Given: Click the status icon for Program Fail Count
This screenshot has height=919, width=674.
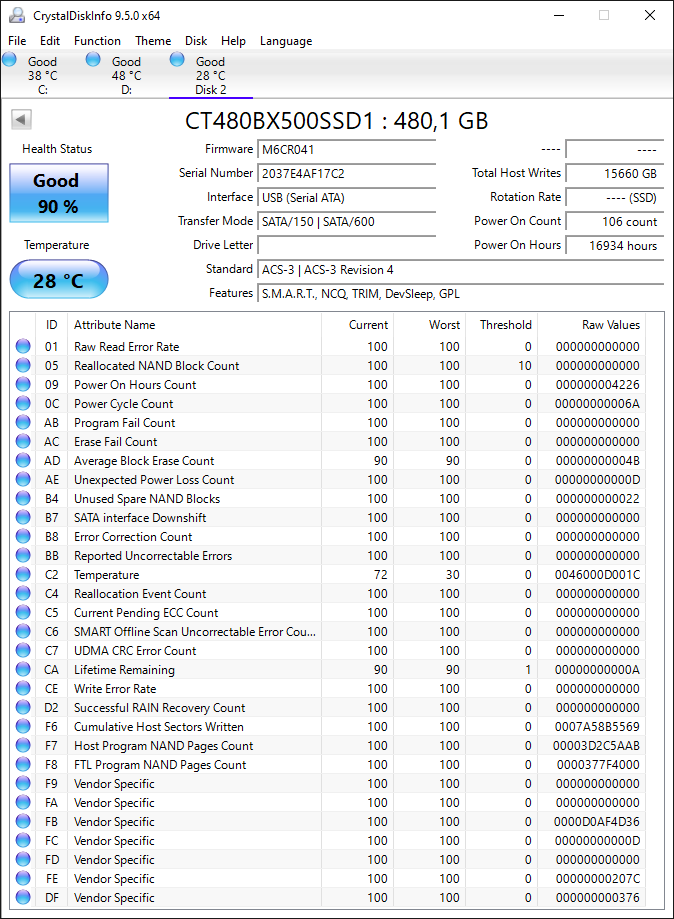Looking at the screenshot, I should point(23,423).
